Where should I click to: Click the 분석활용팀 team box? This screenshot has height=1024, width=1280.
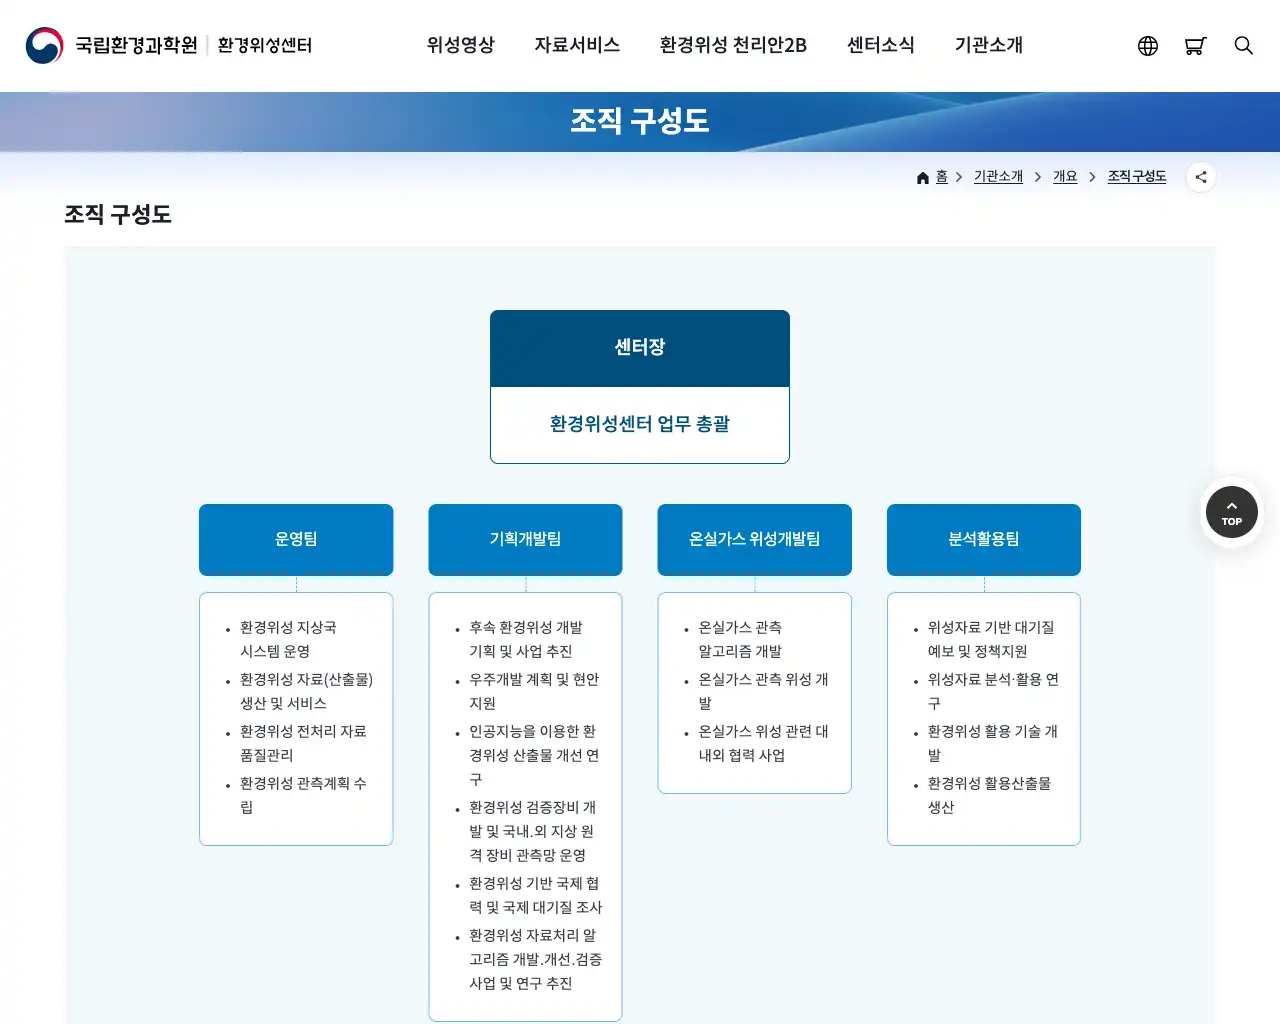click(984, 540)
